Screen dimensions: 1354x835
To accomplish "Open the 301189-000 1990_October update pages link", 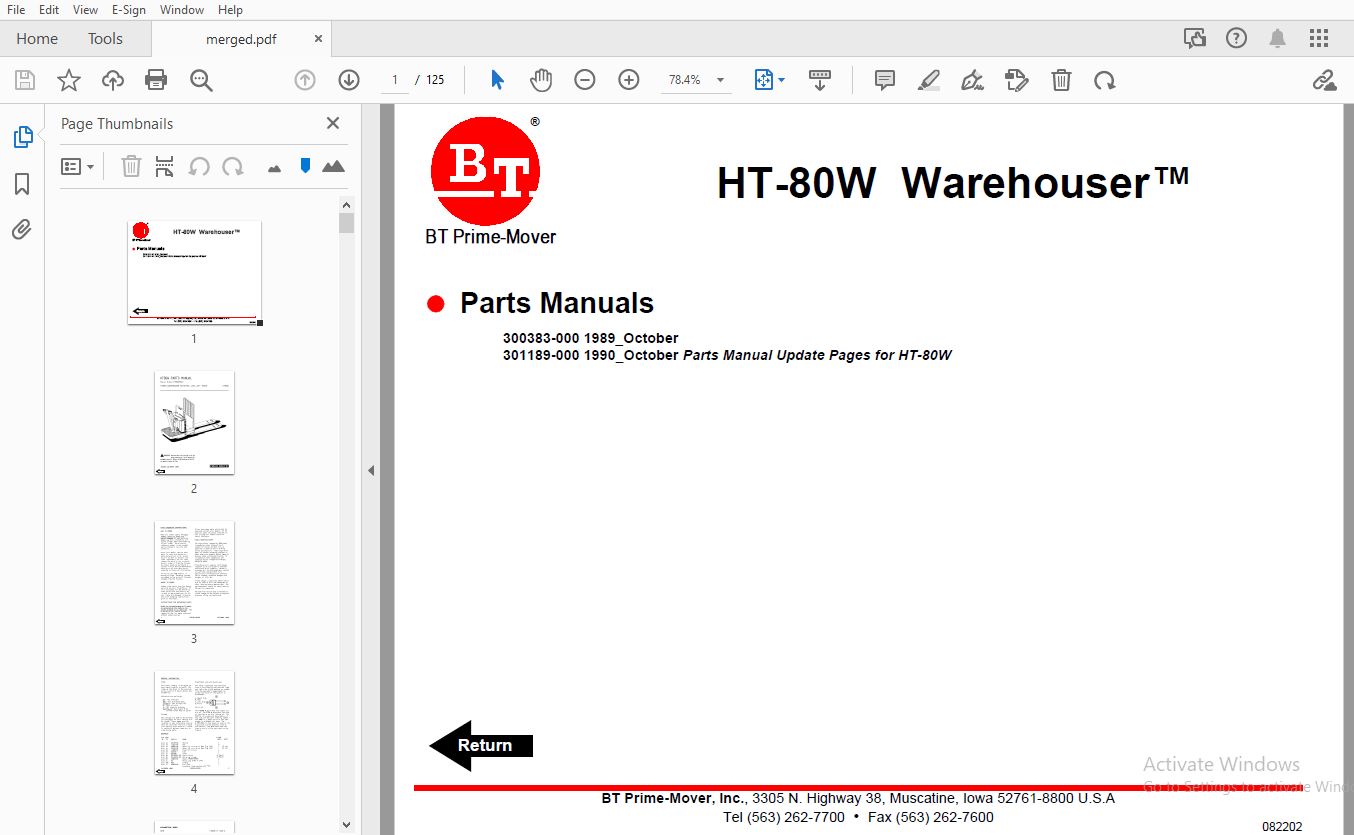I will [727, 355].
